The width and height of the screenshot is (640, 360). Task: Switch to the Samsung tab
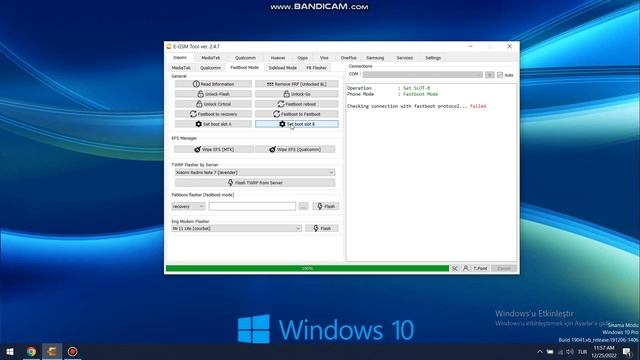pyautogui.click(x=375, y=58)
